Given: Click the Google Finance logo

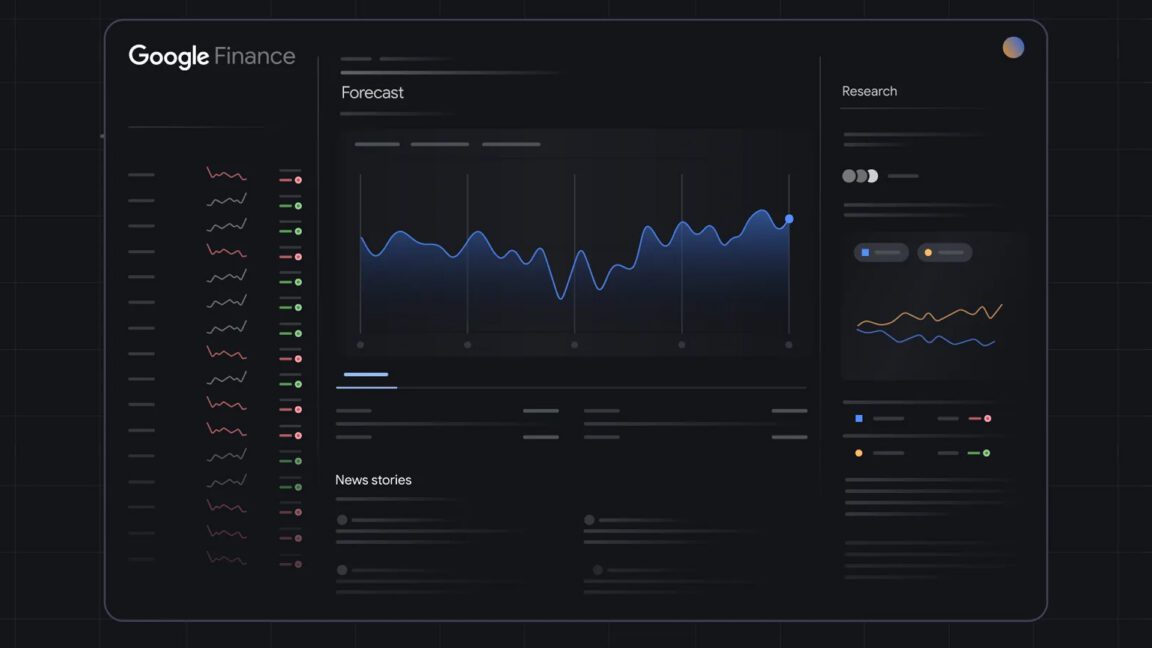Looking at the screenshot, I should (x=211, y=56).
